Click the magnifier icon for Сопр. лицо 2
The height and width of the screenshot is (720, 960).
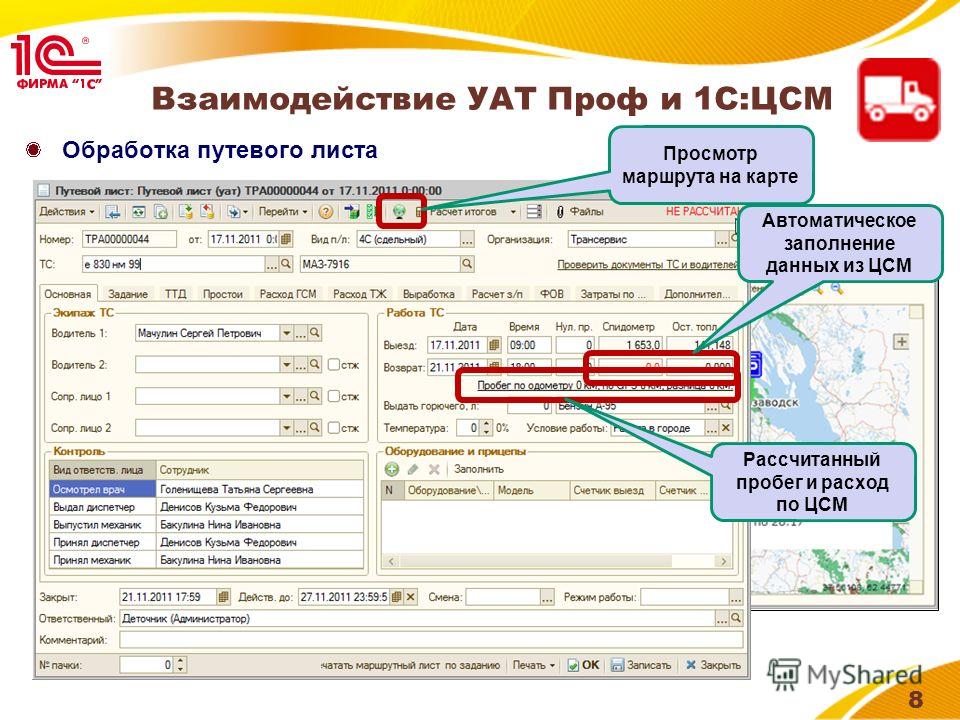pos(315,427)
